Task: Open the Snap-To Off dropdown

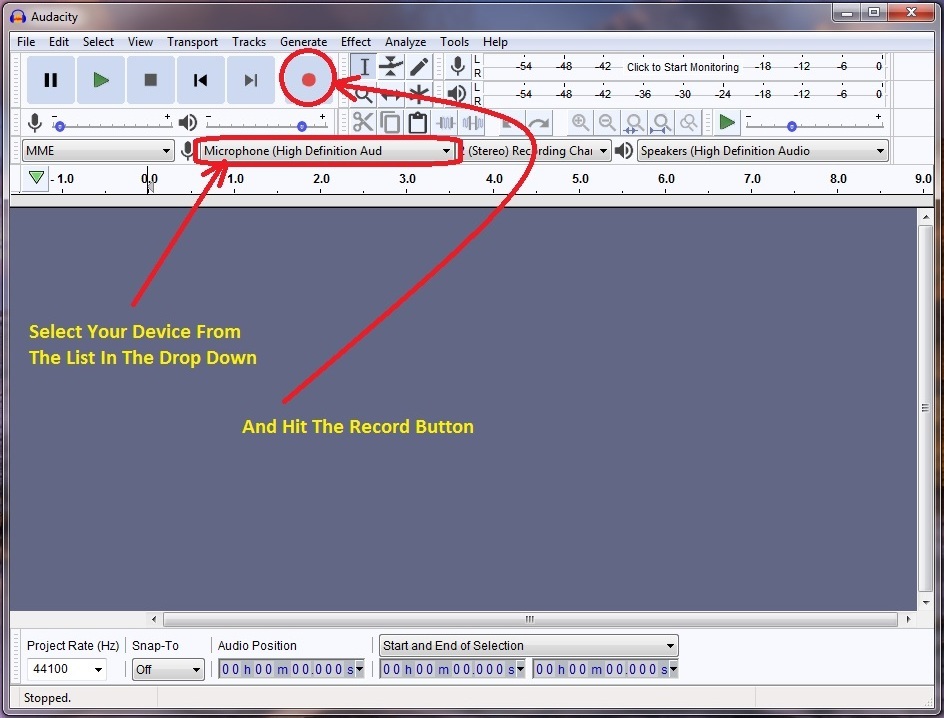Action: tap(168, 669)
